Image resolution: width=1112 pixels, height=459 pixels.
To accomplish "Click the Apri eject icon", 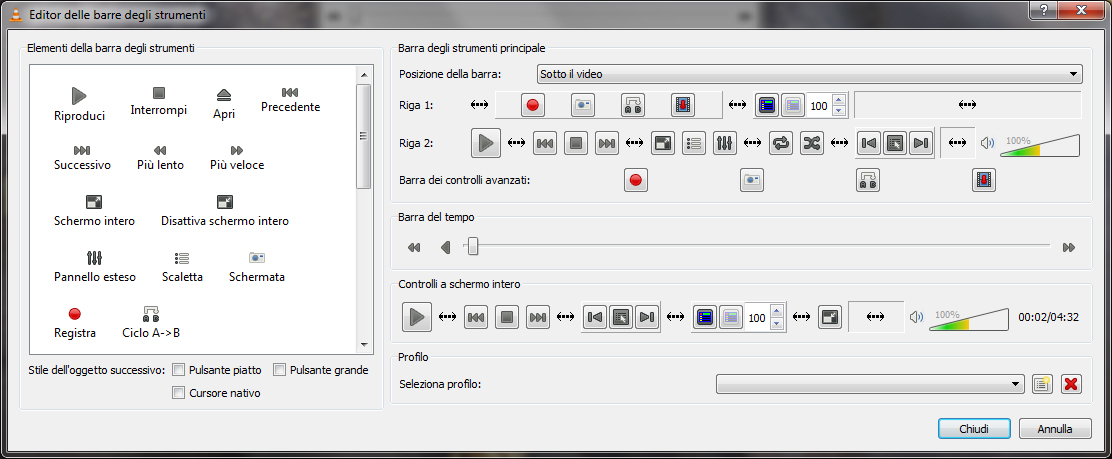I will (224, 94).
